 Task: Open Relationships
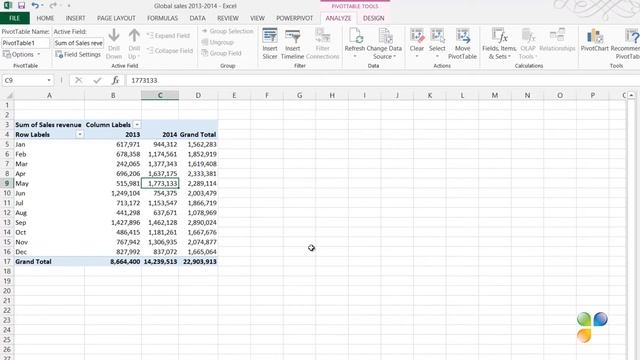click(557, 40)
